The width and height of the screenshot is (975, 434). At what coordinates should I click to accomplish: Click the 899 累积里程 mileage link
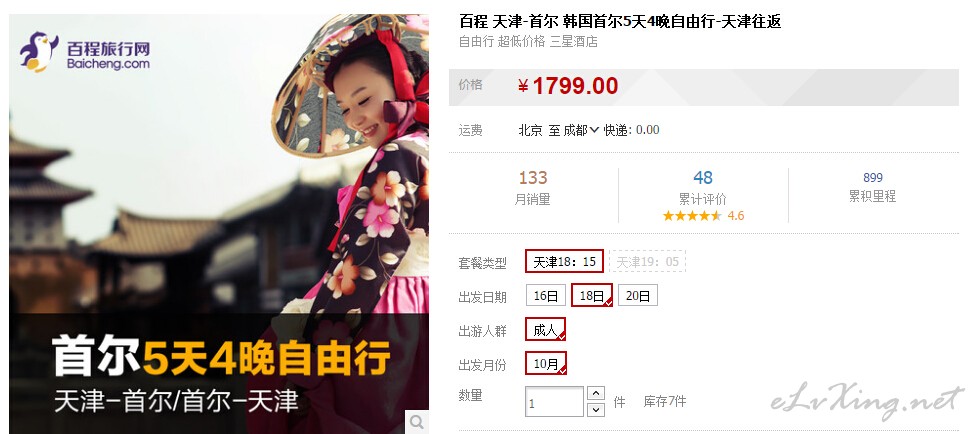tap(872, 187)
